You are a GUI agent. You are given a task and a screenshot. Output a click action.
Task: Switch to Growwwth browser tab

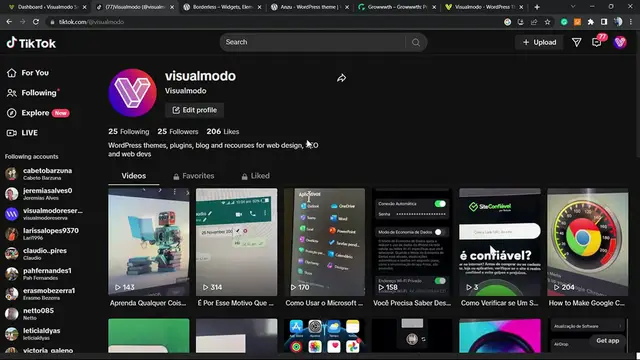[x=396, y=7]
